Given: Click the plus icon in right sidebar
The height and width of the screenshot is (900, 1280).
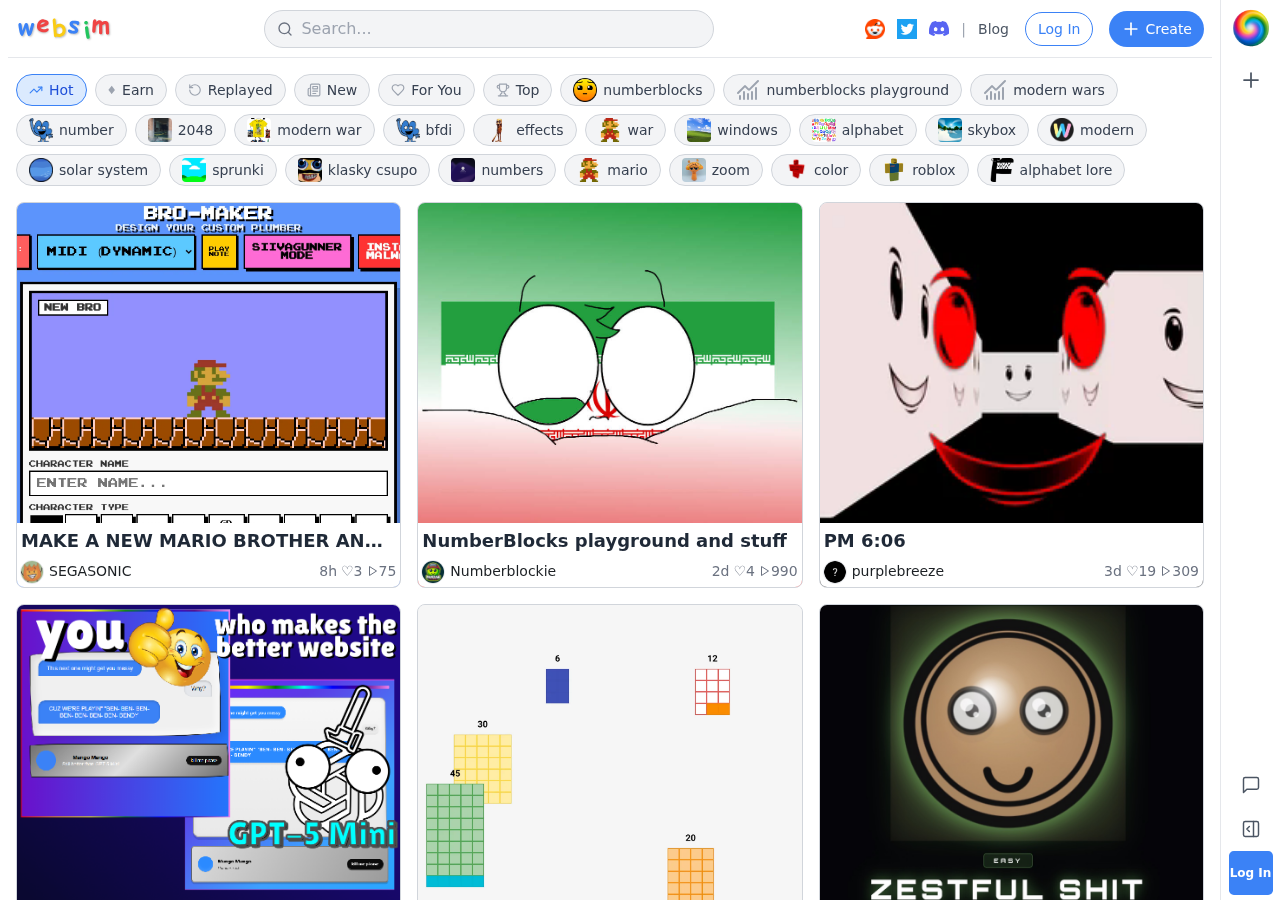Looking at the screenshot, I should pyautogui.click(x=1251, y=80).
